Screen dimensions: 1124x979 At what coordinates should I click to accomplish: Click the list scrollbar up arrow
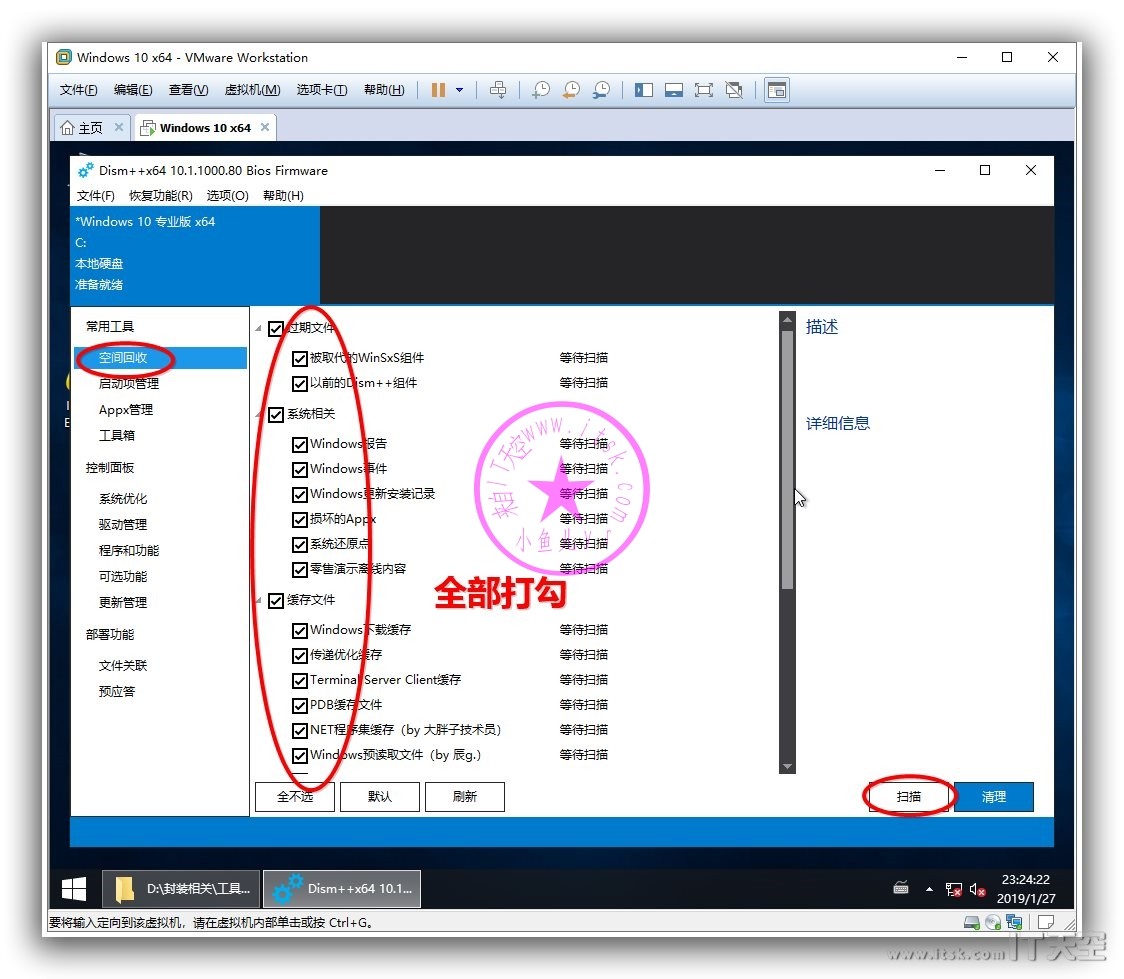(787, 320)
